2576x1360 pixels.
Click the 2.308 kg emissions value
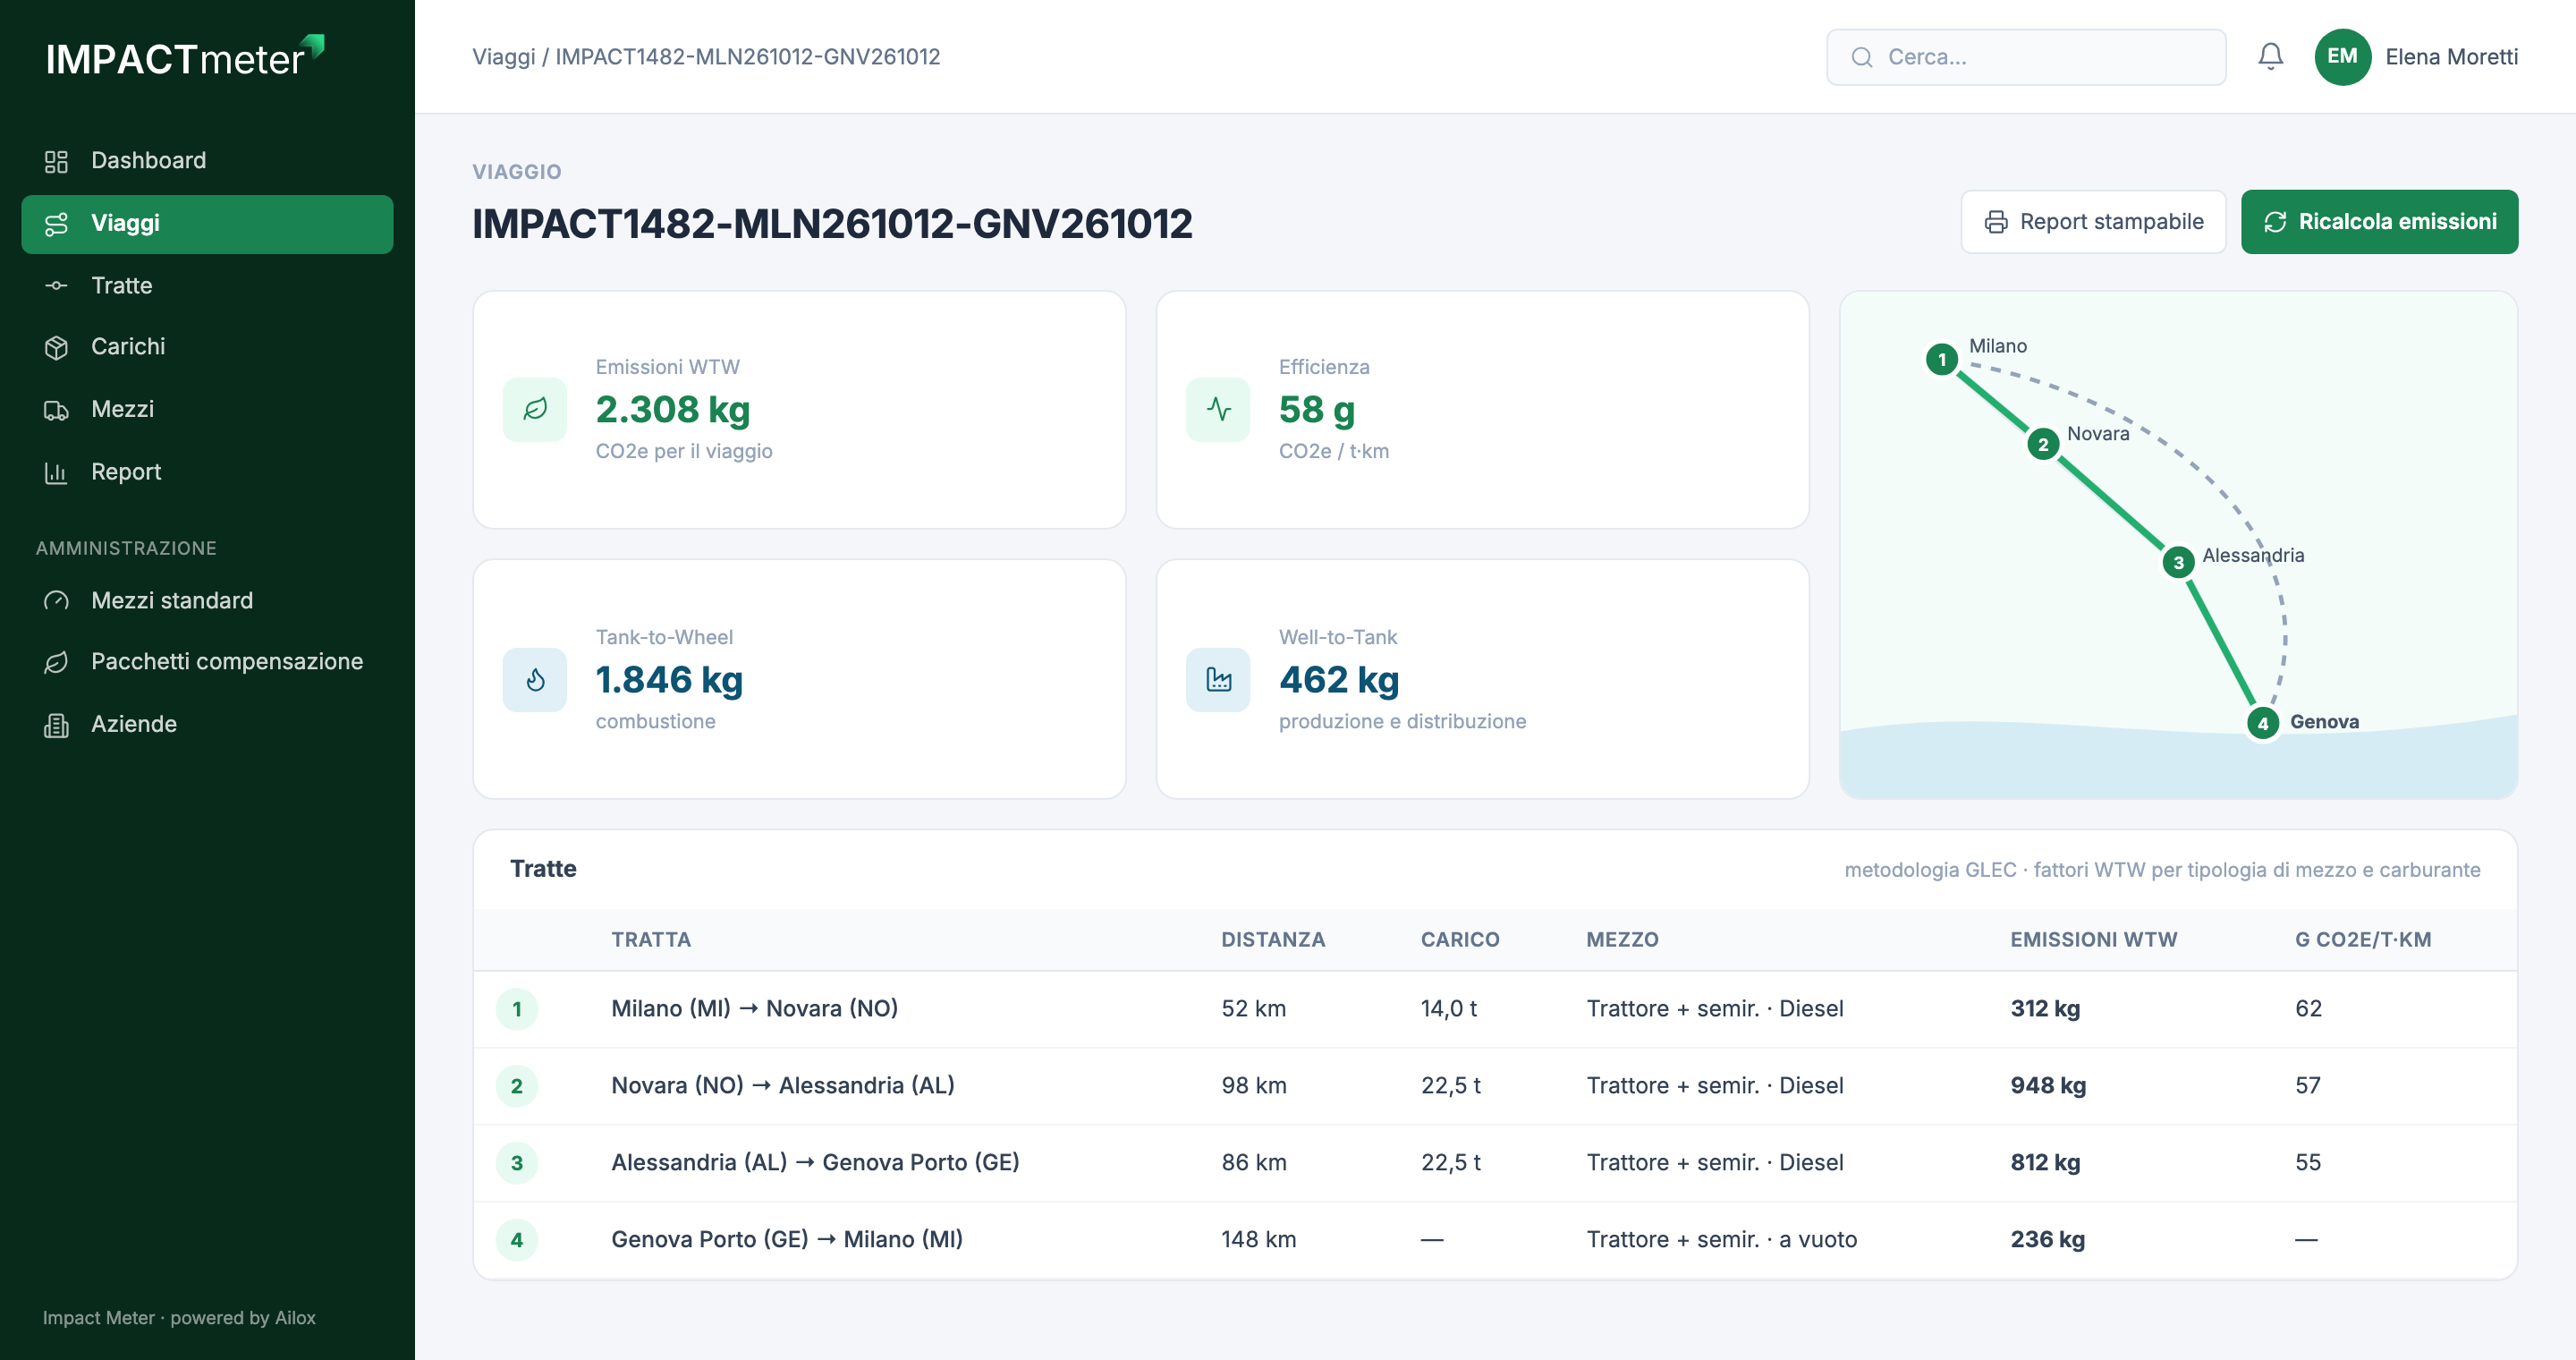pyautogui.click(x=672, y=410)
